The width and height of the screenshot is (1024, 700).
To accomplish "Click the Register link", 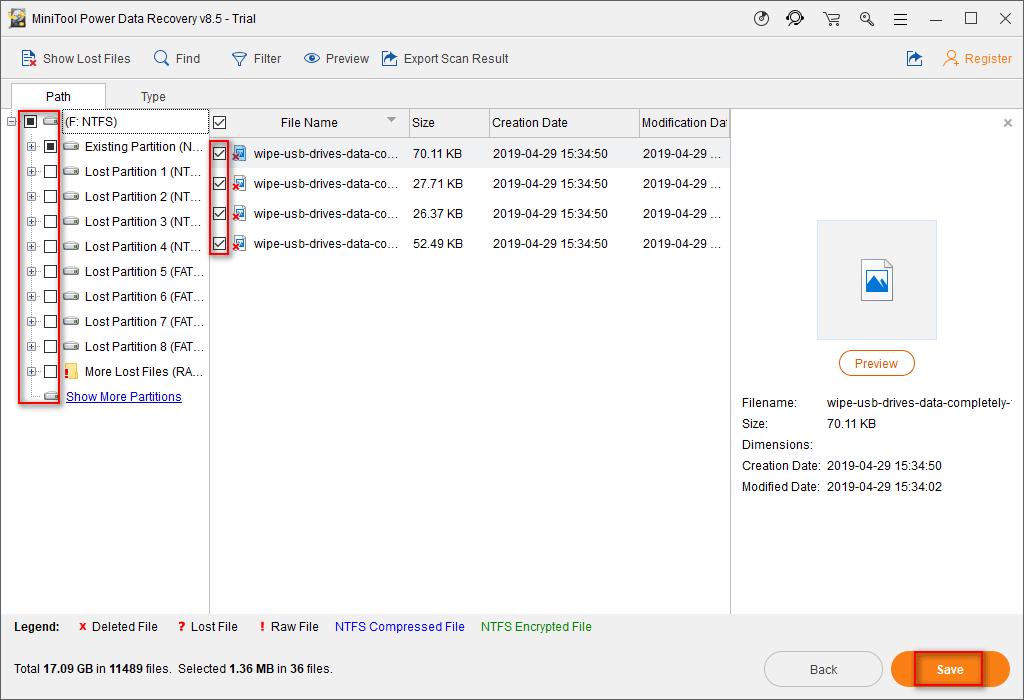I will coord(978,59).
